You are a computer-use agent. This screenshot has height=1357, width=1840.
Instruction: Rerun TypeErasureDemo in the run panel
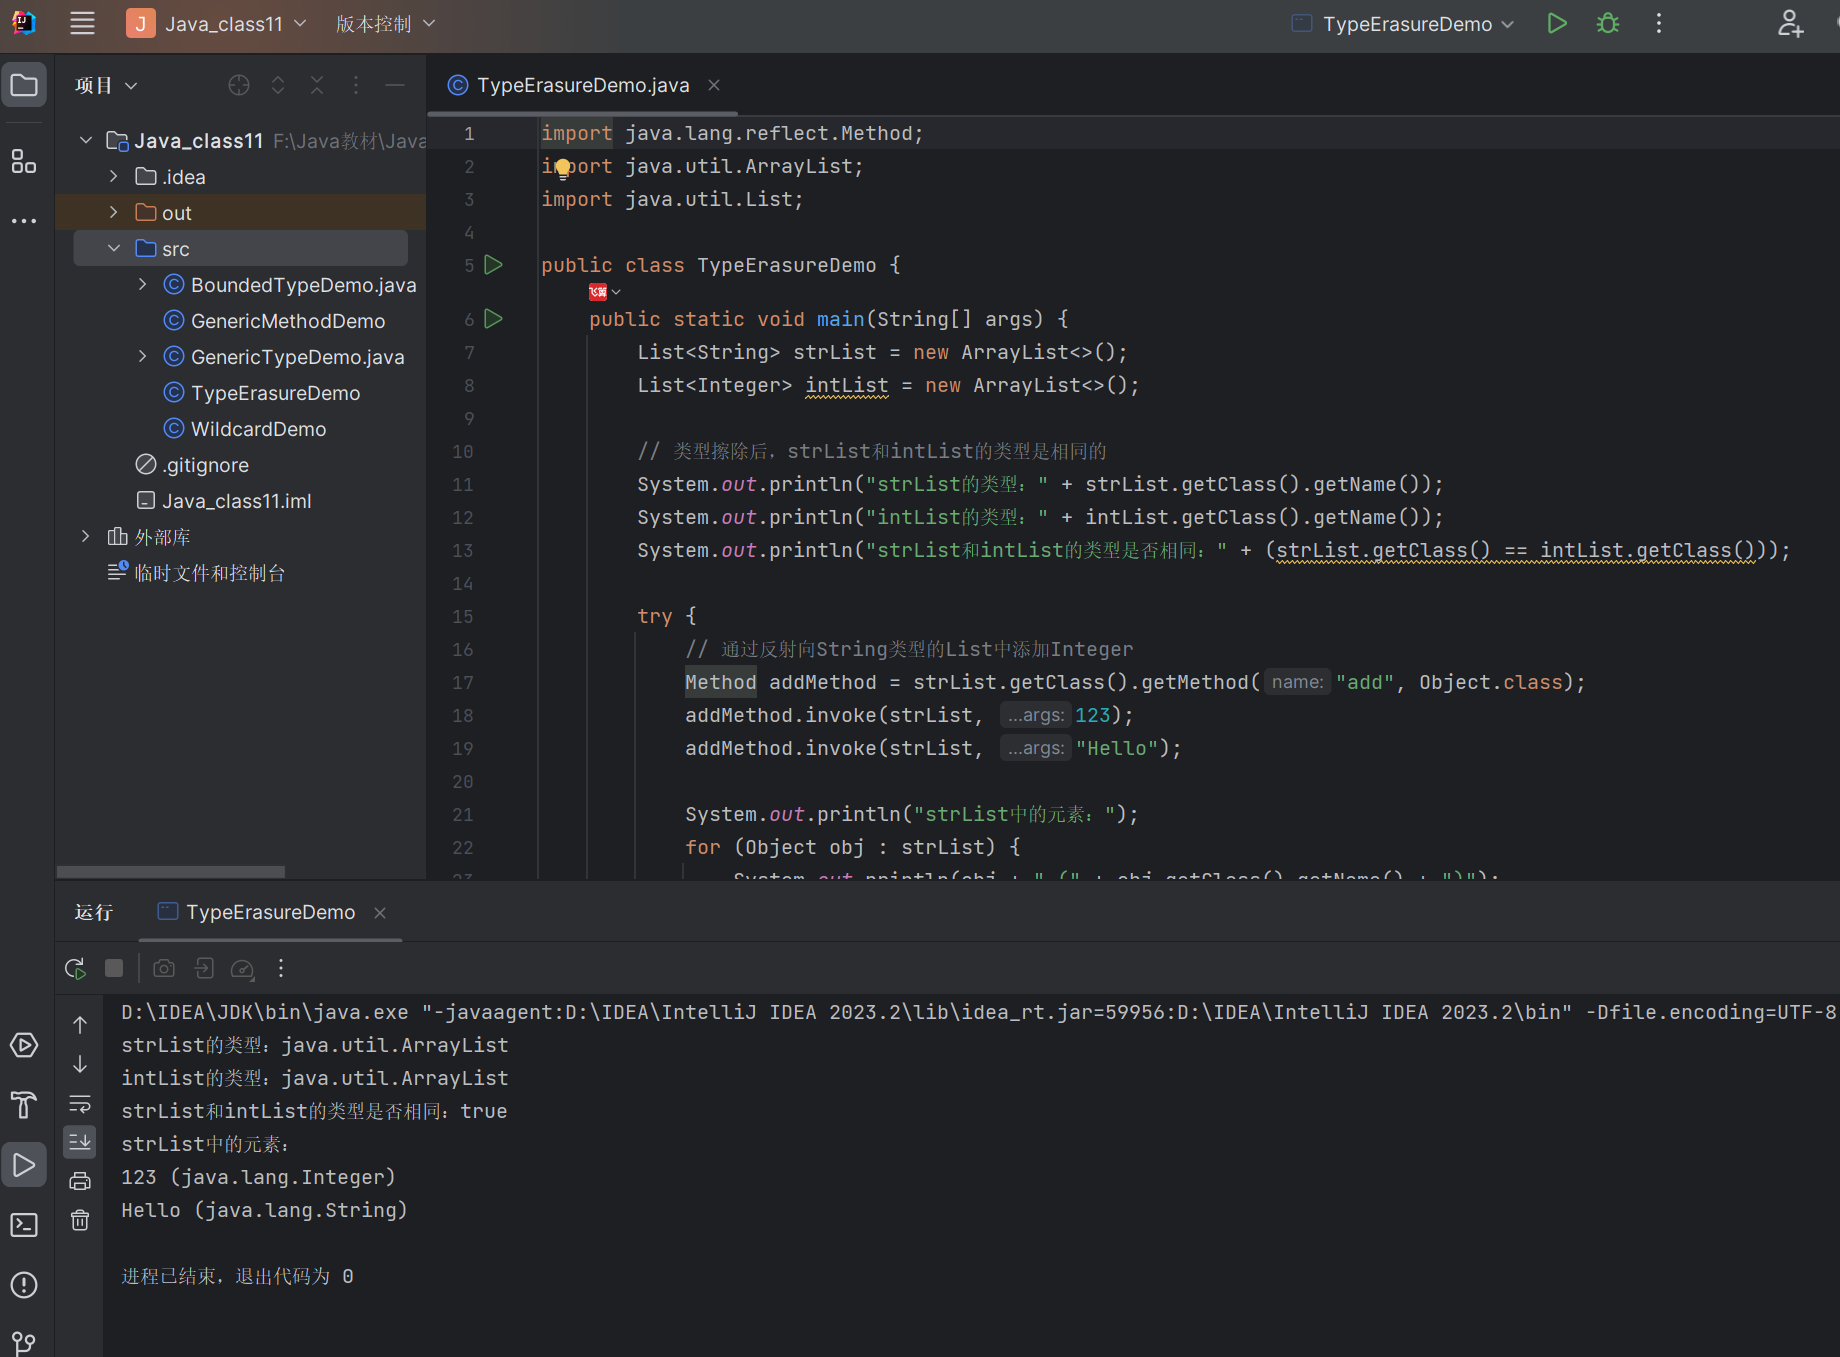[x=75, y=968]
